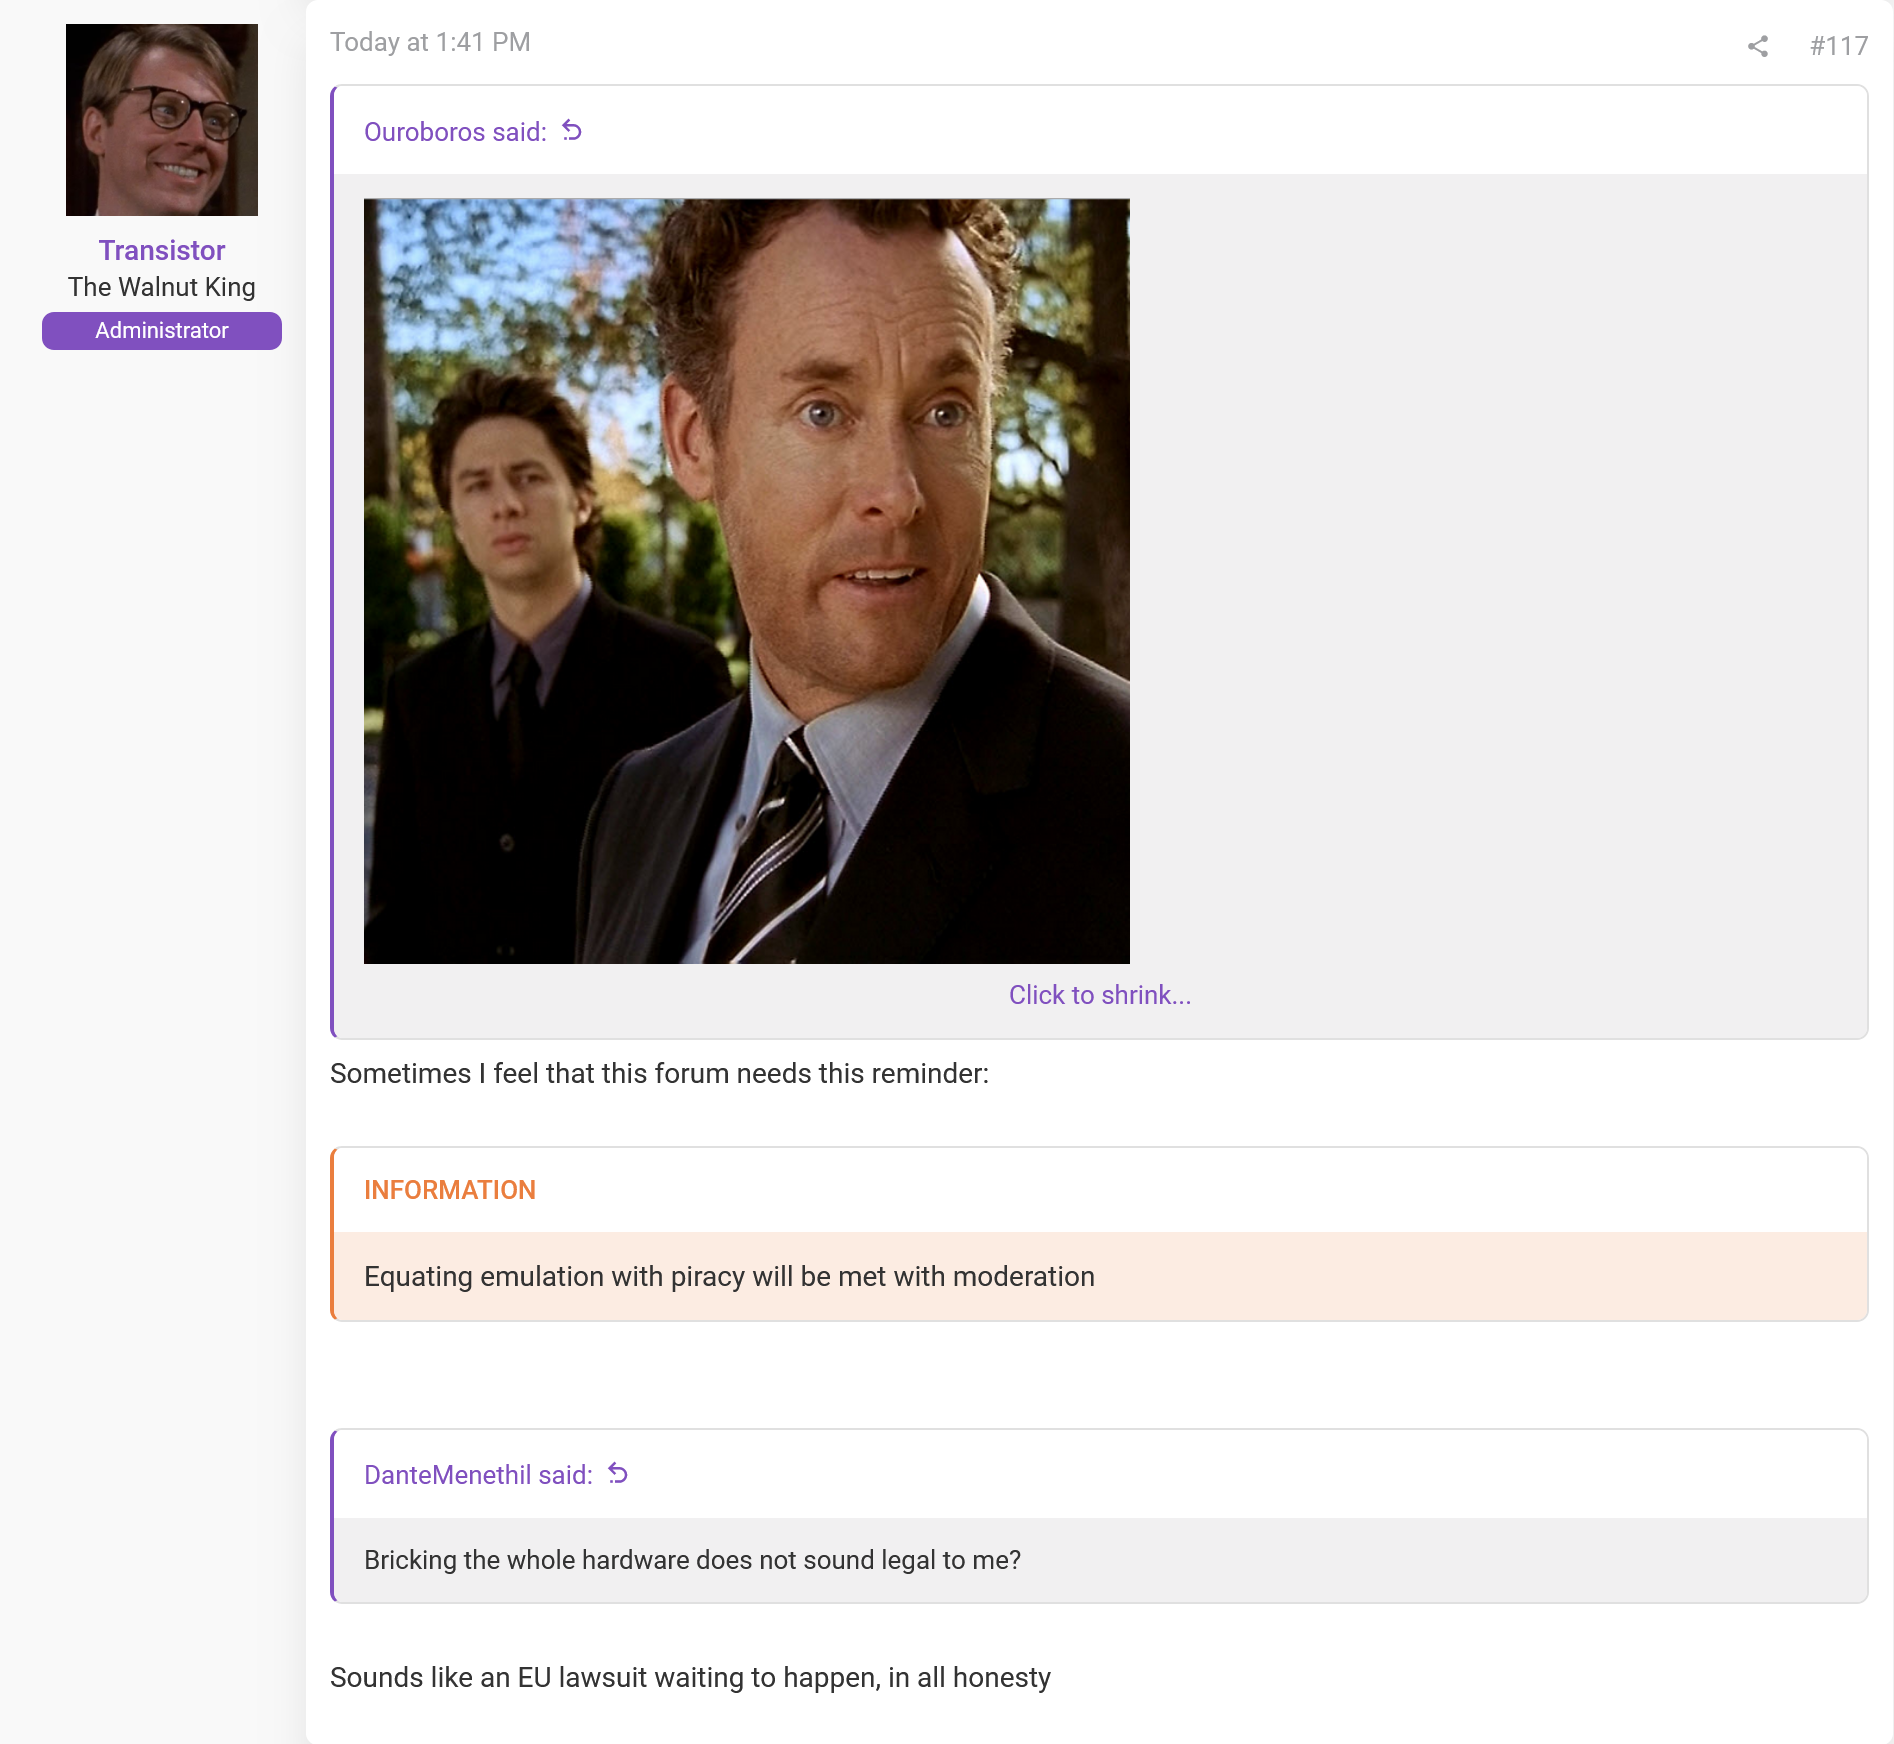Jump to Ouroboros's original post arrow
The width and height of the screenshot is (1894, 1744).
pyautogui.click(x=572, y=131)
